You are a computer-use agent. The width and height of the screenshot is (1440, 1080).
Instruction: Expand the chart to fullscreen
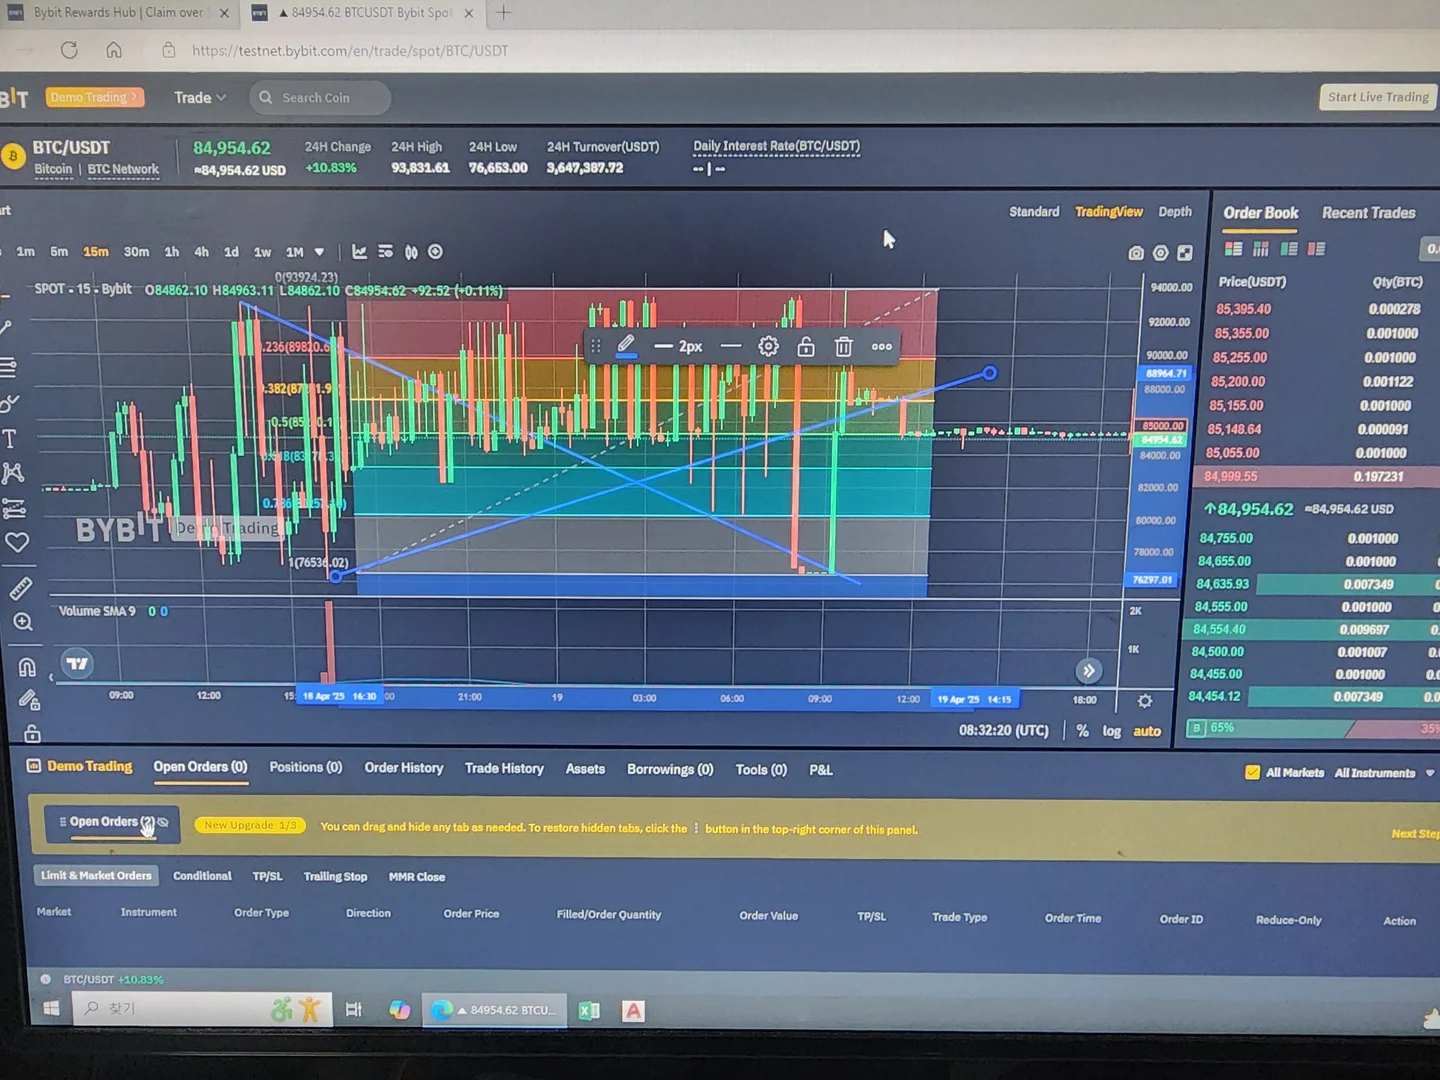click(x=1185, y=253)
